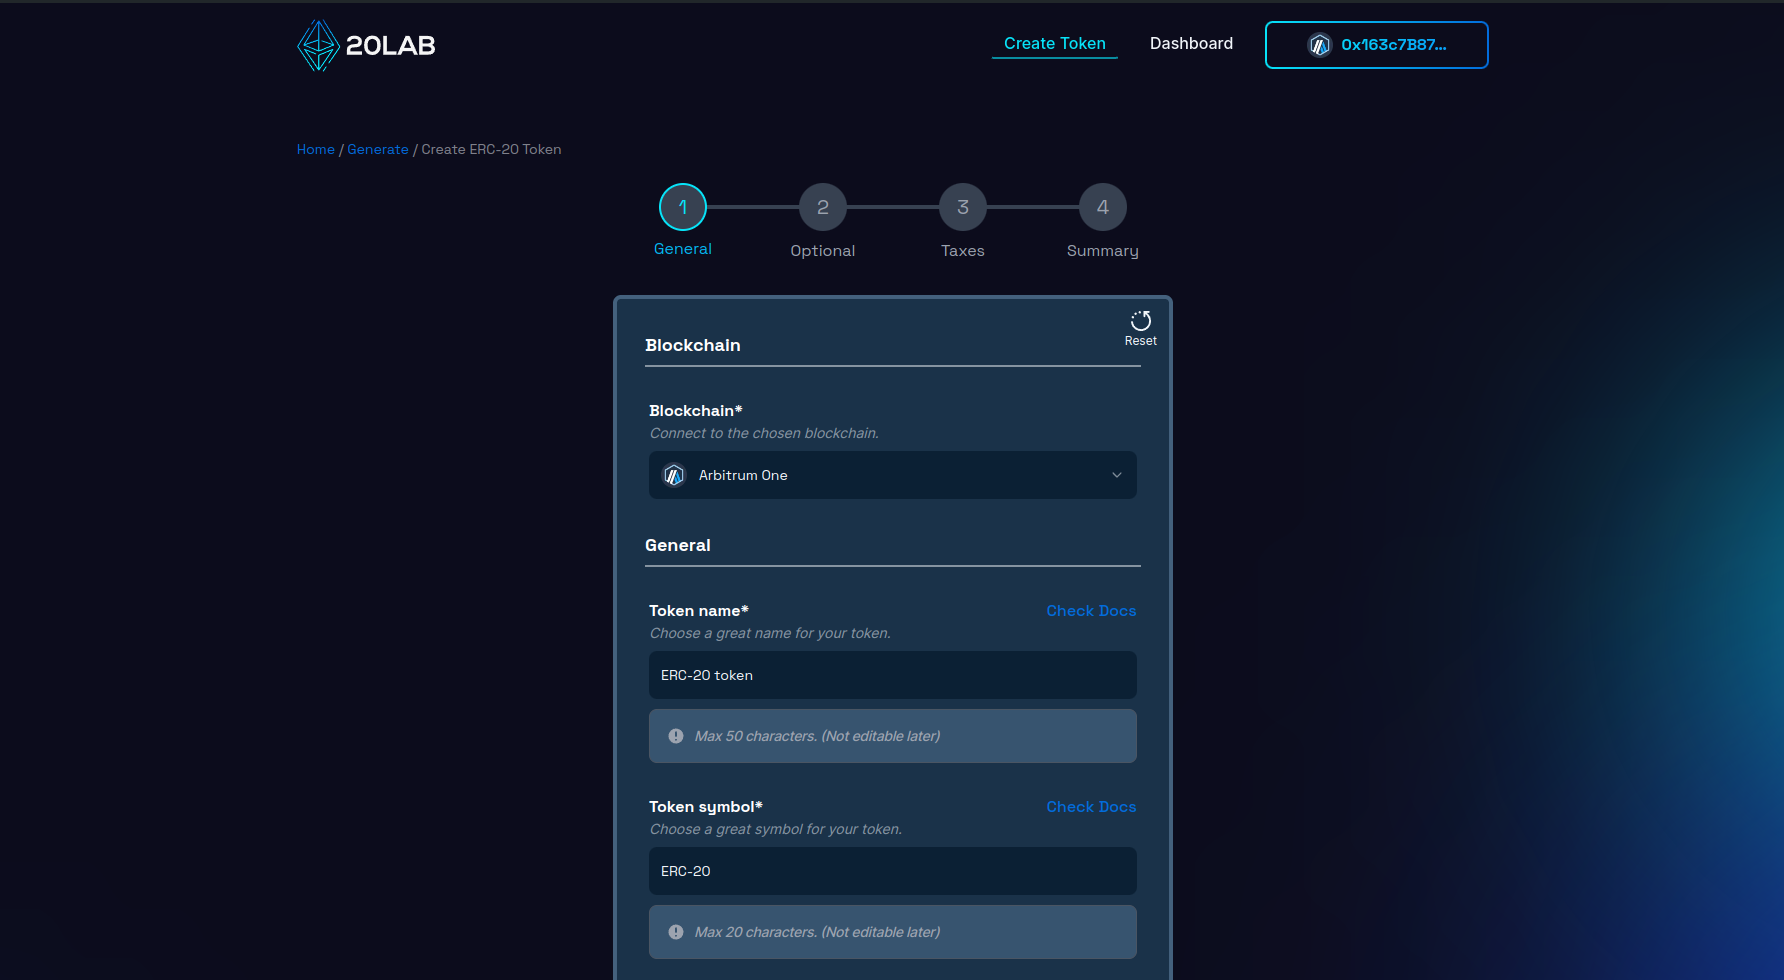Click the Reset icon in the form
This screenshot has width=1784, height=980.
pos(1141,321)
